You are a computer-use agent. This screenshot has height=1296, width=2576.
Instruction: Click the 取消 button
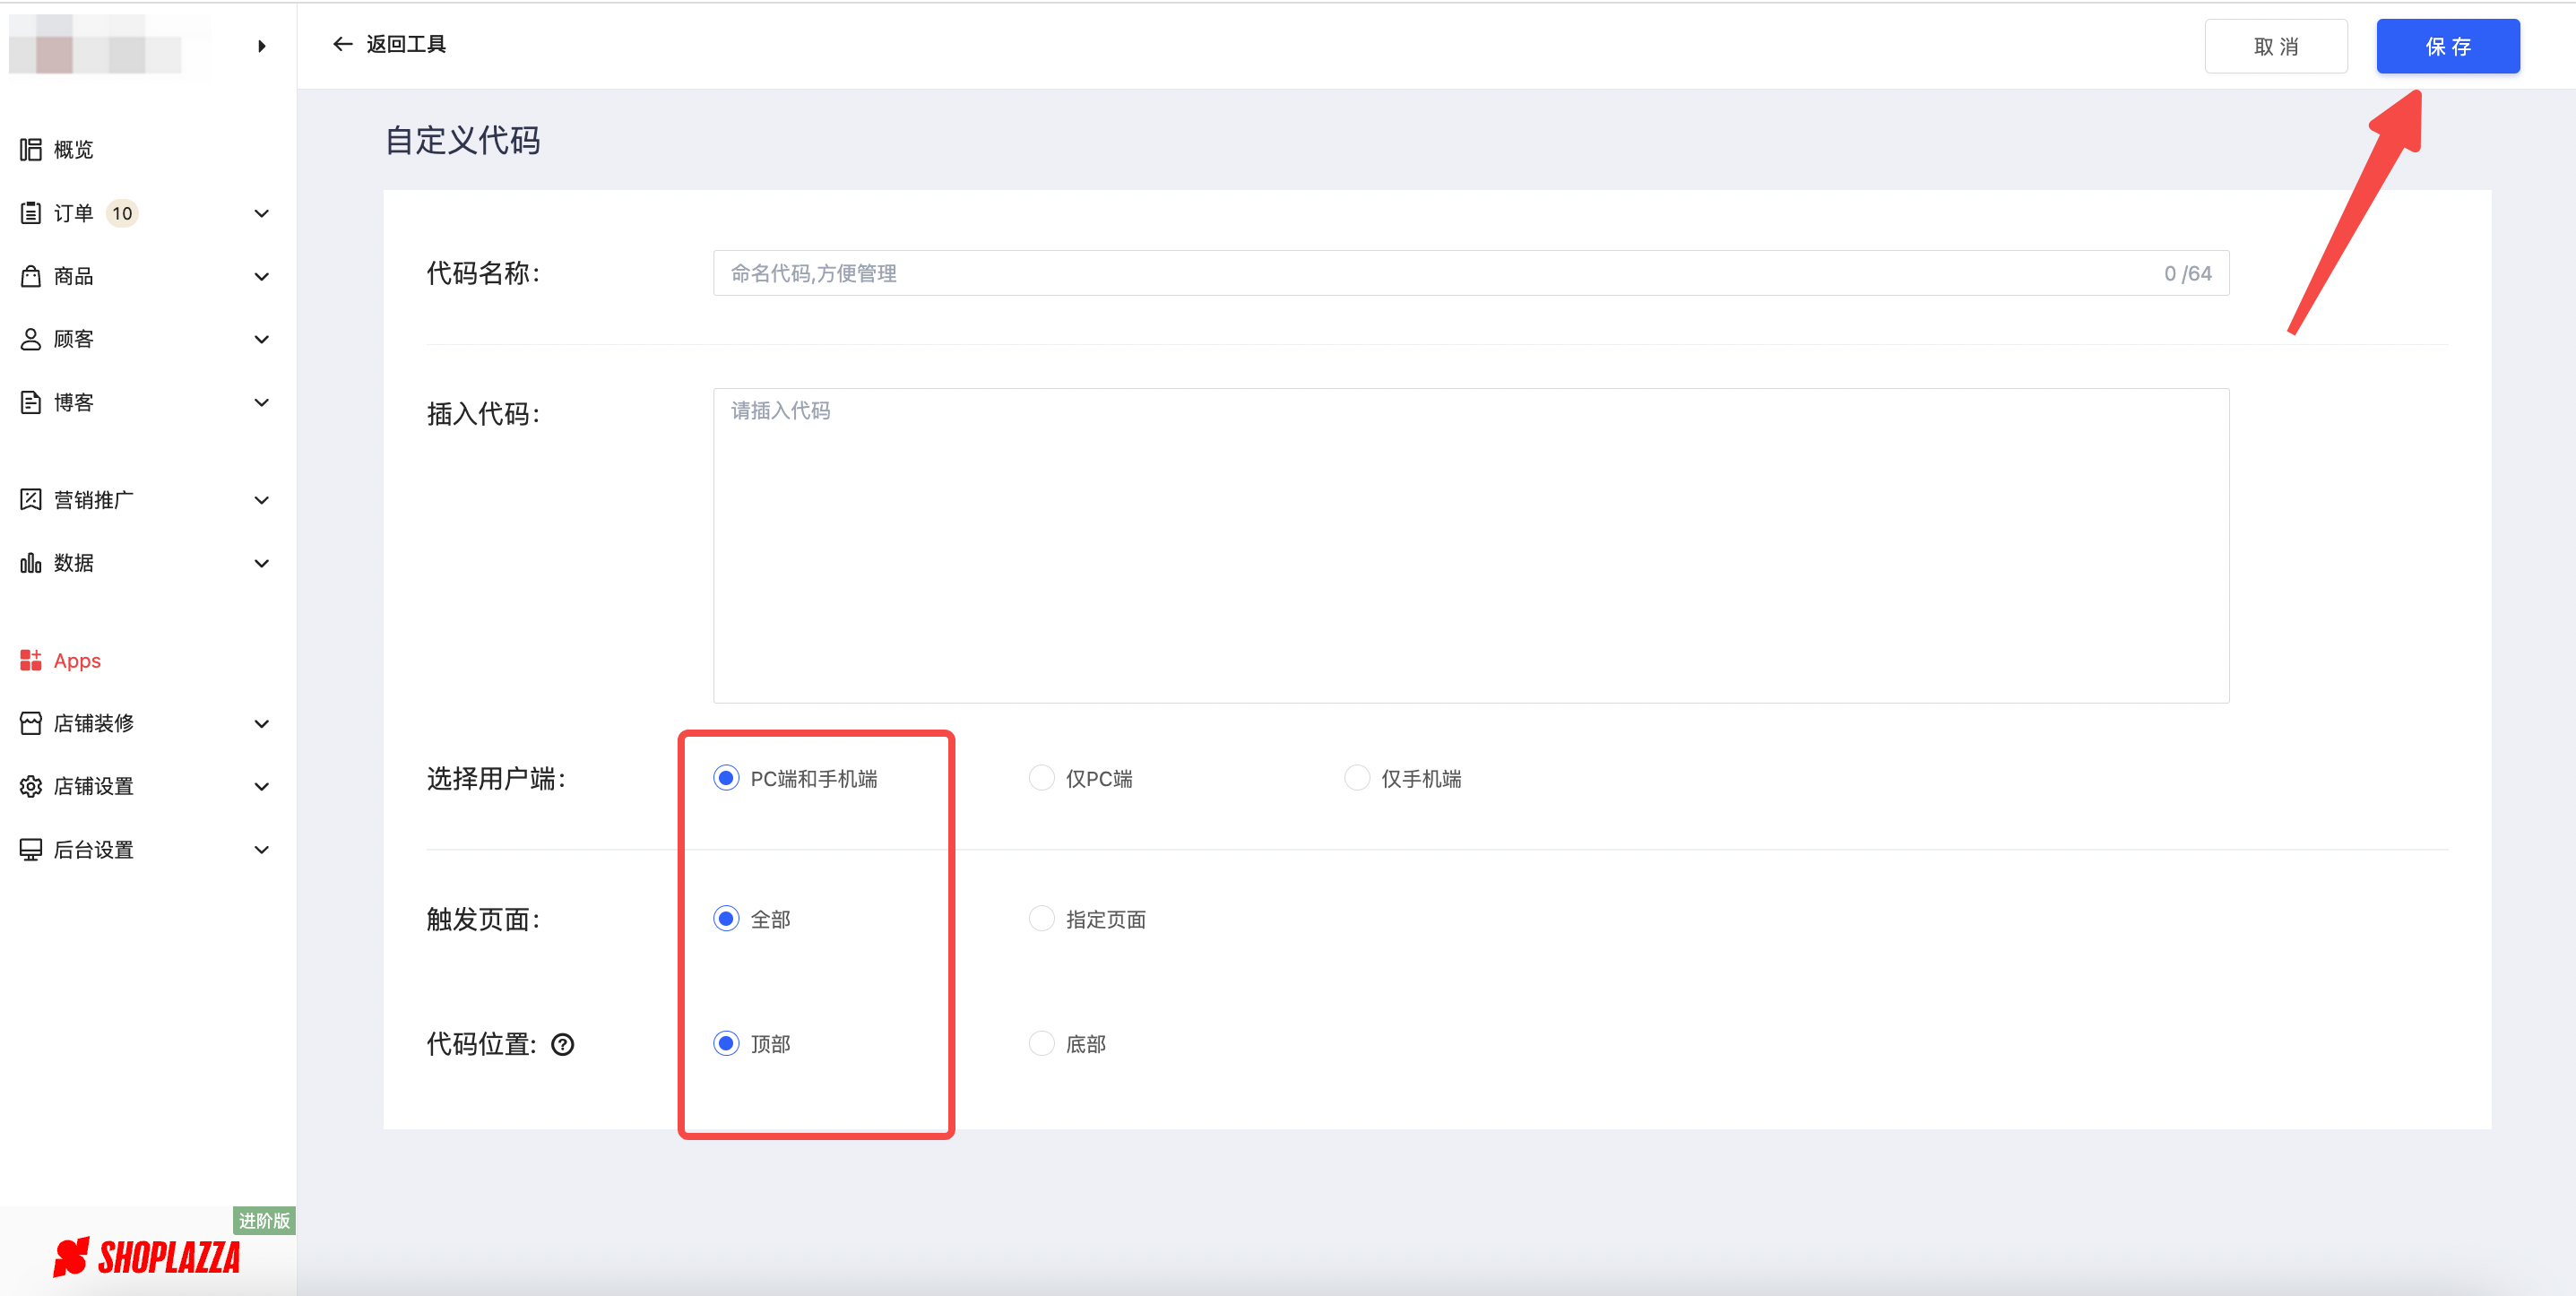[x=2275, y=46]
